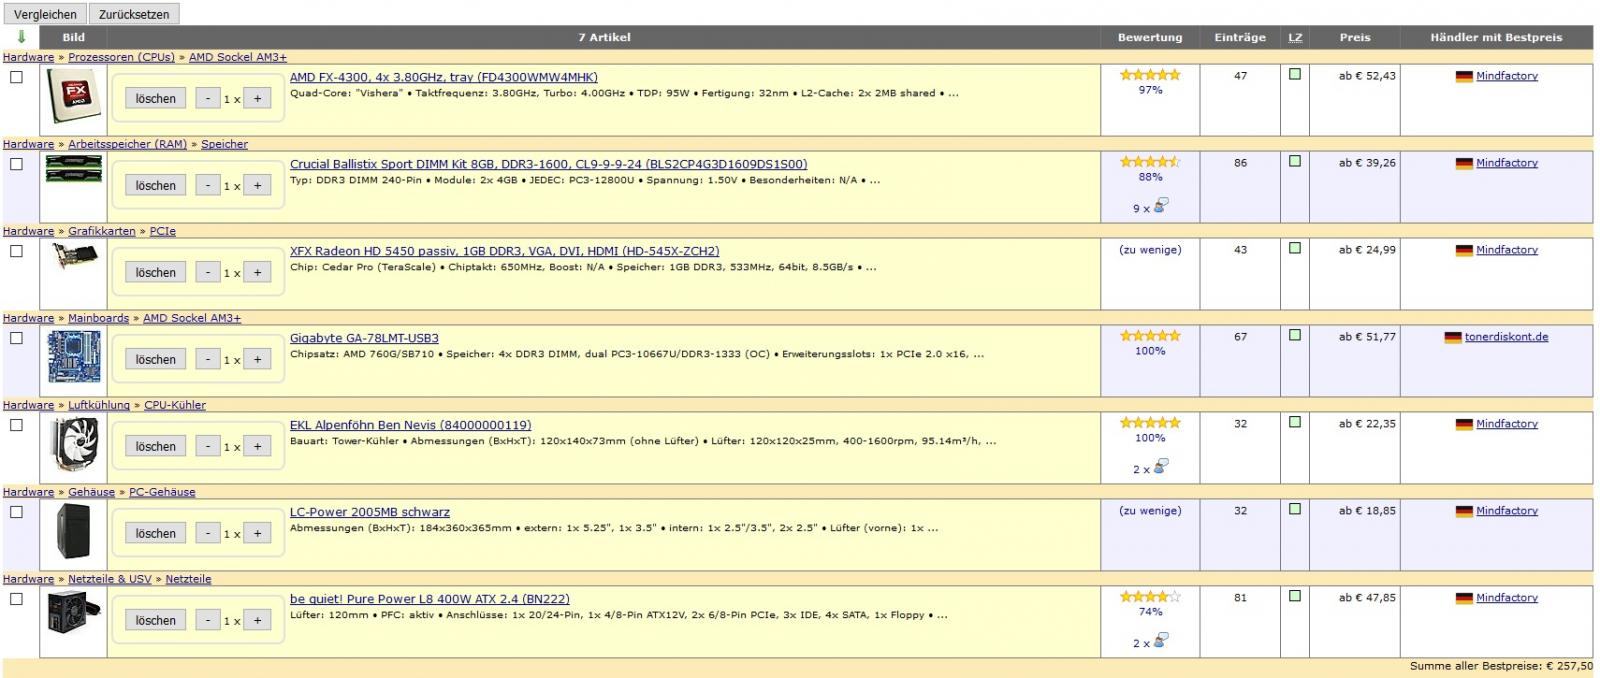The image size is (1600, 678).
Task: Sort by Einträge column header
Action: point(1240,37)
